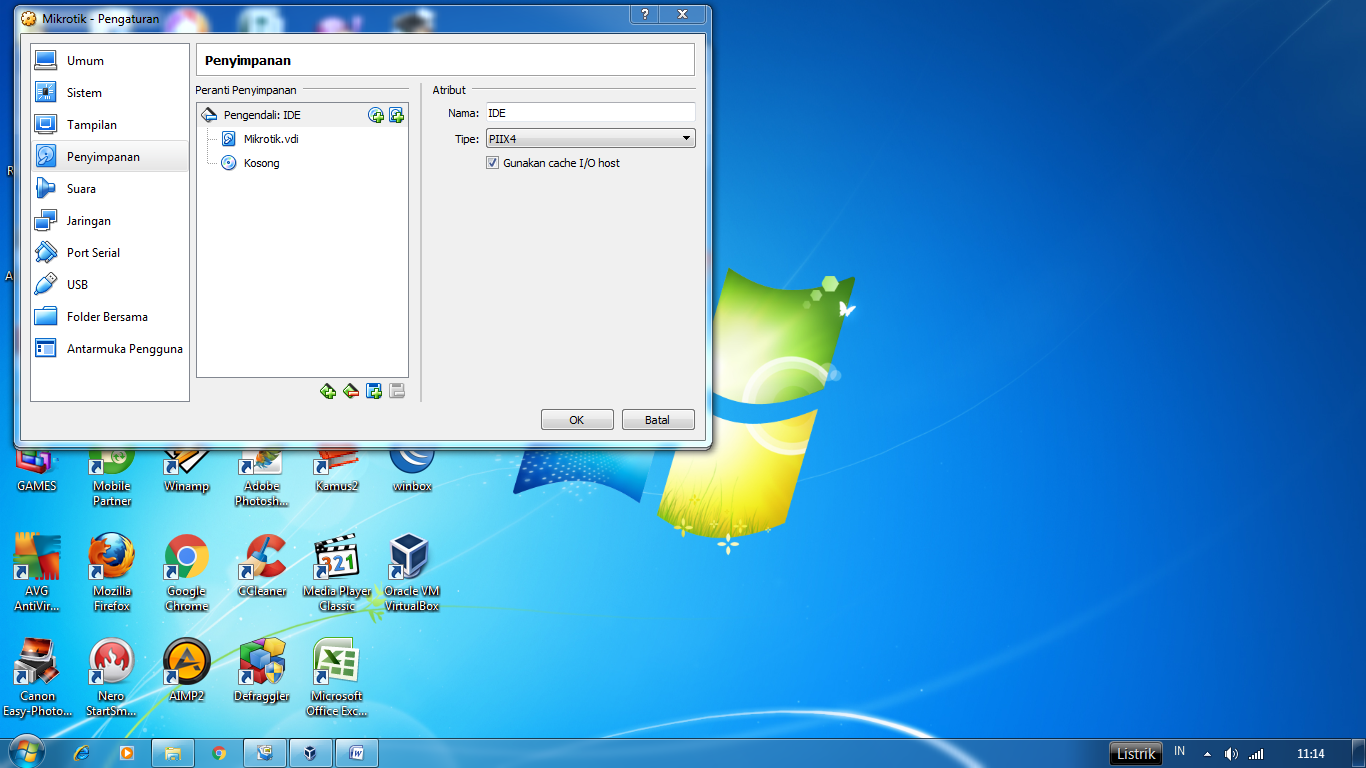1366x768 pixels.
Task: Select the Pengendali: IDE controller row
Action: coord(302,115)
